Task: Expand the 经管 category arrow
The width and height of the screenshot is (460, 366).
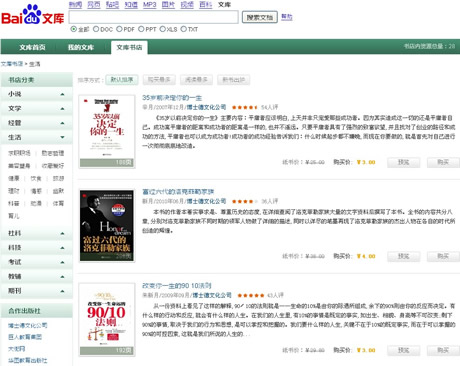Action: point(62,123)
